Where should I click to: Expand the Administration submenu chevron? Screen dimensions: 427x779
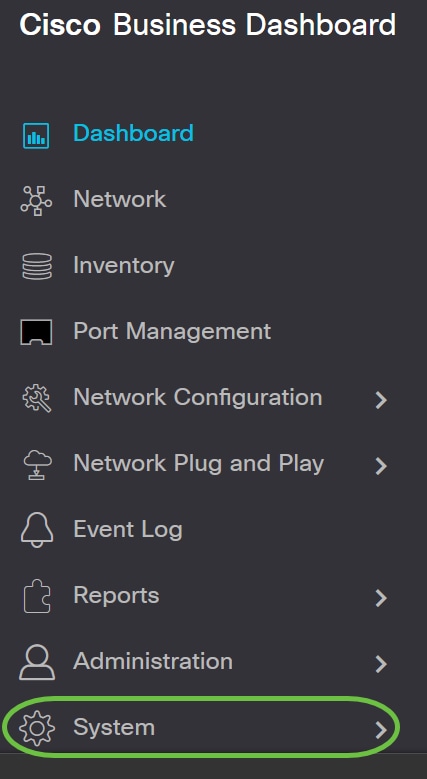381,664
